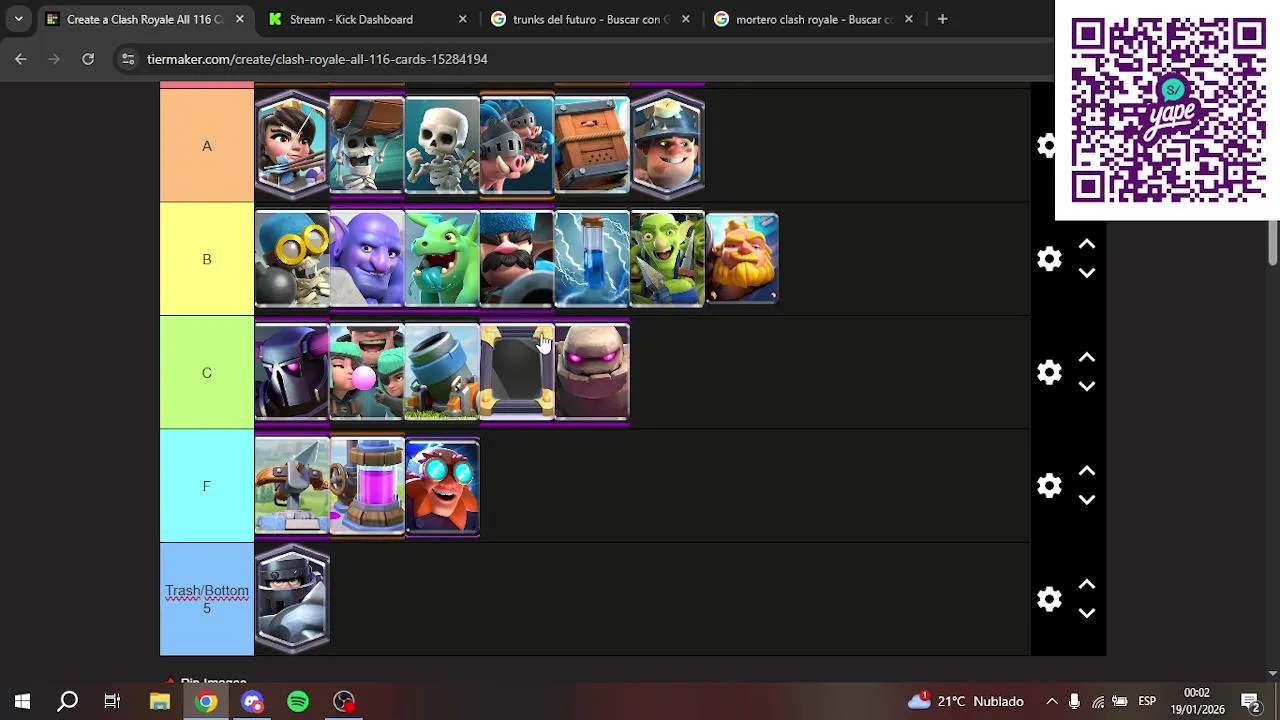Reload the tiermaker page
This screenshot has width=1280, height=720.
(88, 59)
